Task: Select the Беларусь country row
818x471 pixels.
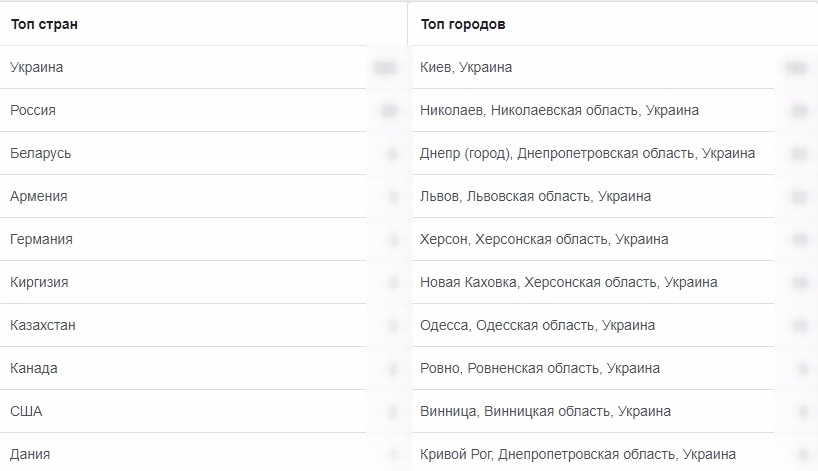Action: click(40, 153)
